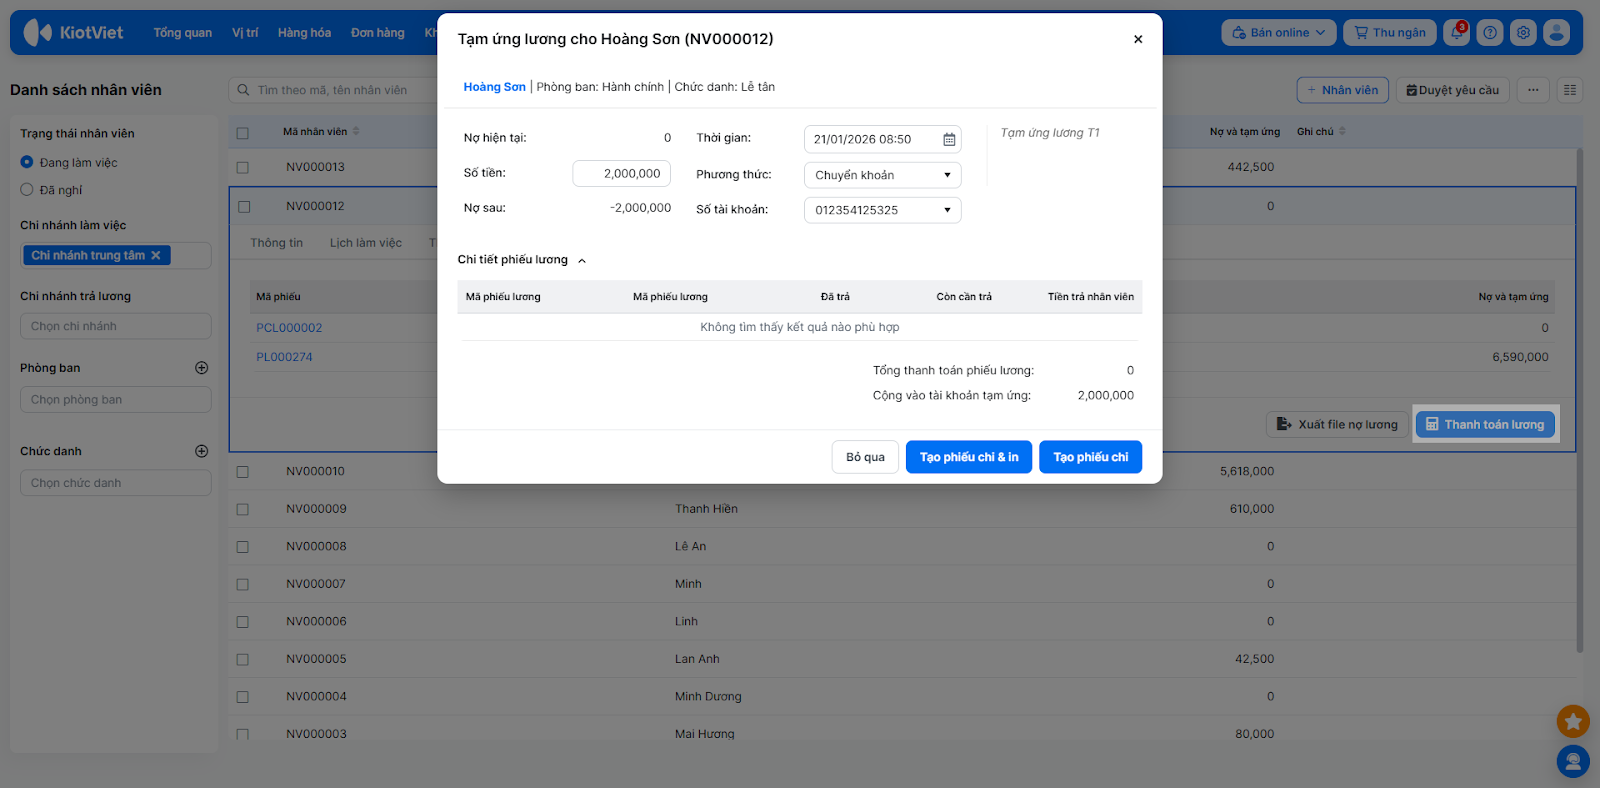Open the Phương thức dropdown
Screen dimensions: 1600x788
(882, 175)
